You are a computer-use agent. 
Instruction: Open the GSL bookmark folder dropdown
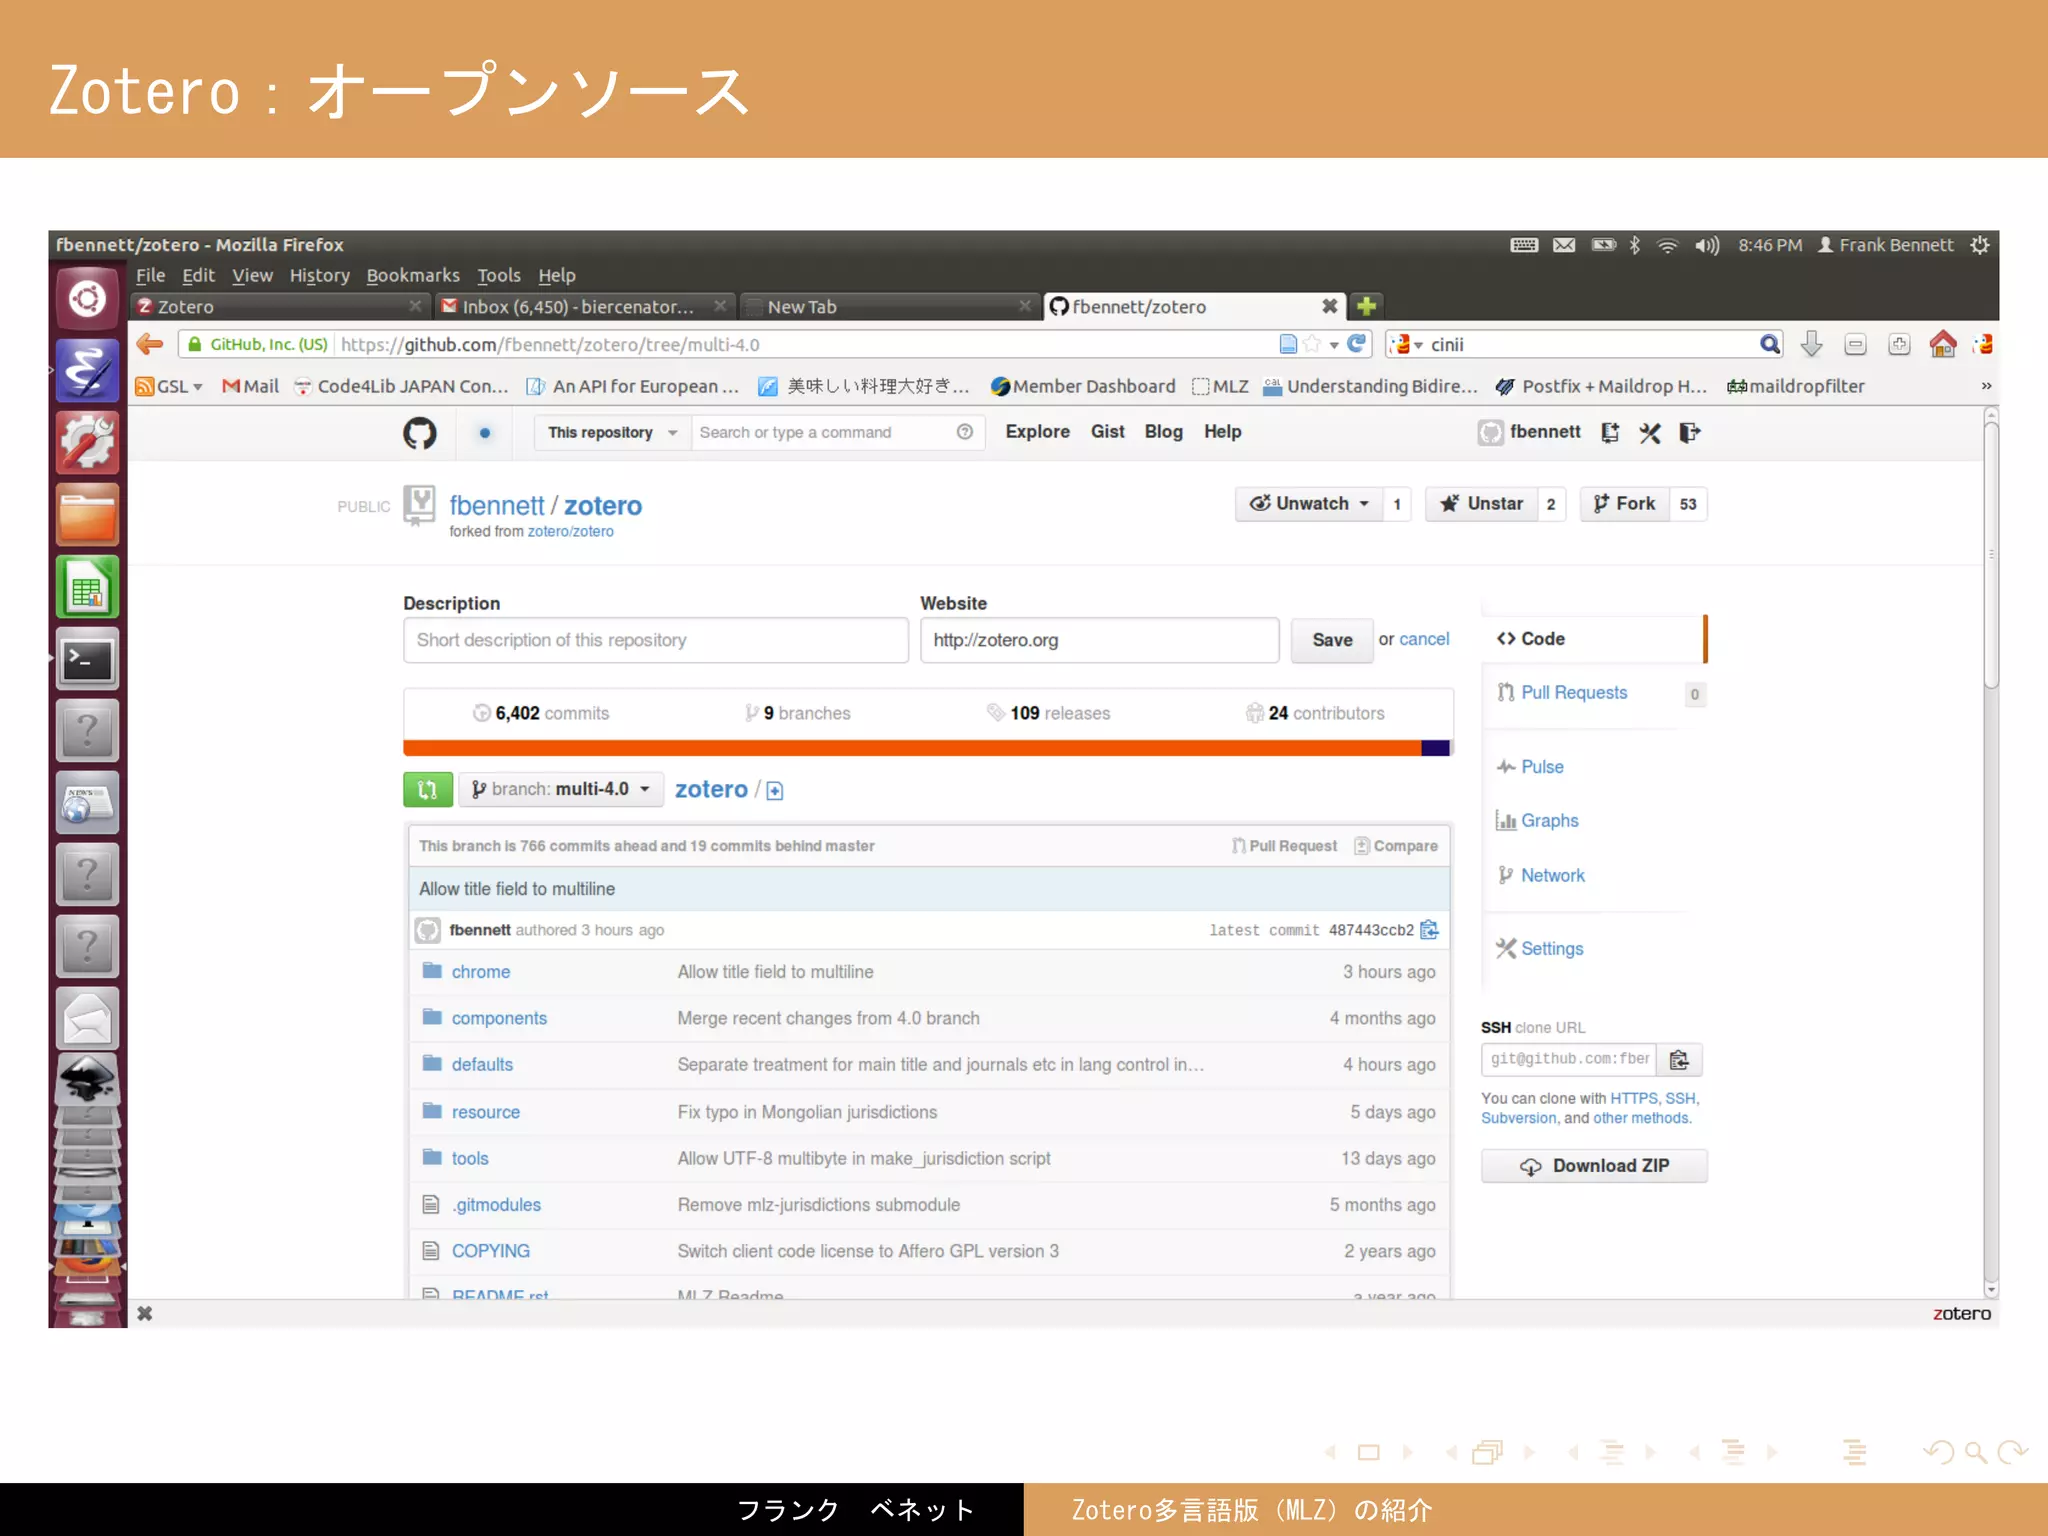[x=169, y=387]
